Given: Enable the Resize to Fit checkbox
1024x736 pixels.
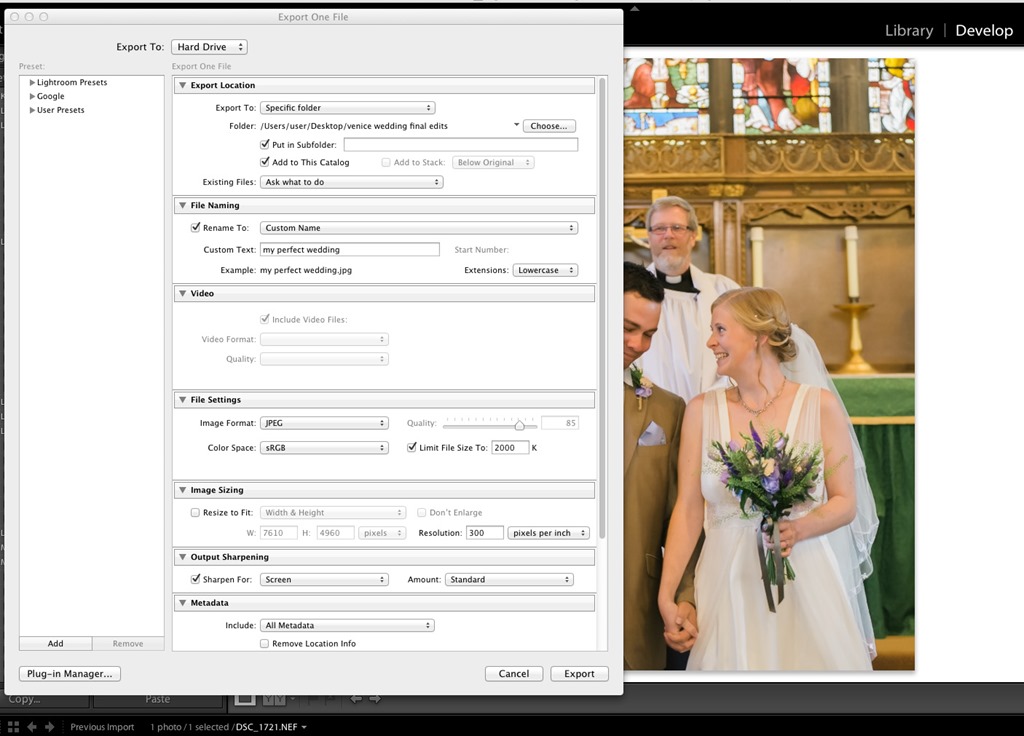Looking at the screenshot, I should 195,513.
